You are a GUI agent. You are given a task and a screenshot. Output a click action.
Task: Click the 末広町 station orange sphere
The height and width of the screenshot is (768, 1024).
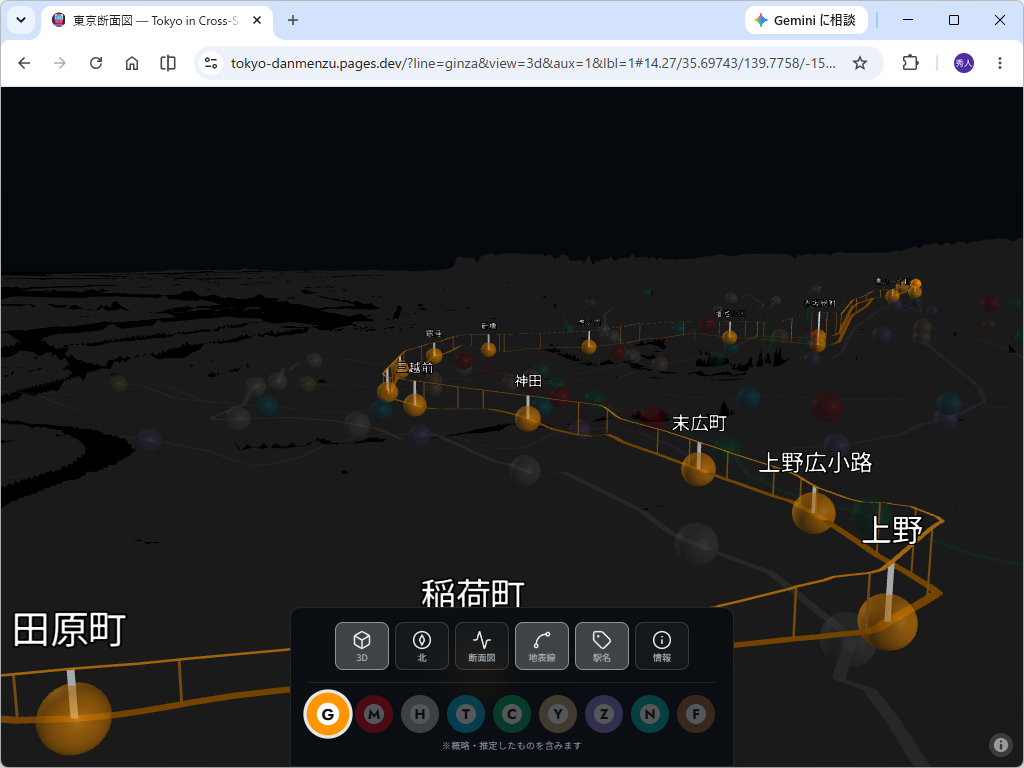[698, 468]
